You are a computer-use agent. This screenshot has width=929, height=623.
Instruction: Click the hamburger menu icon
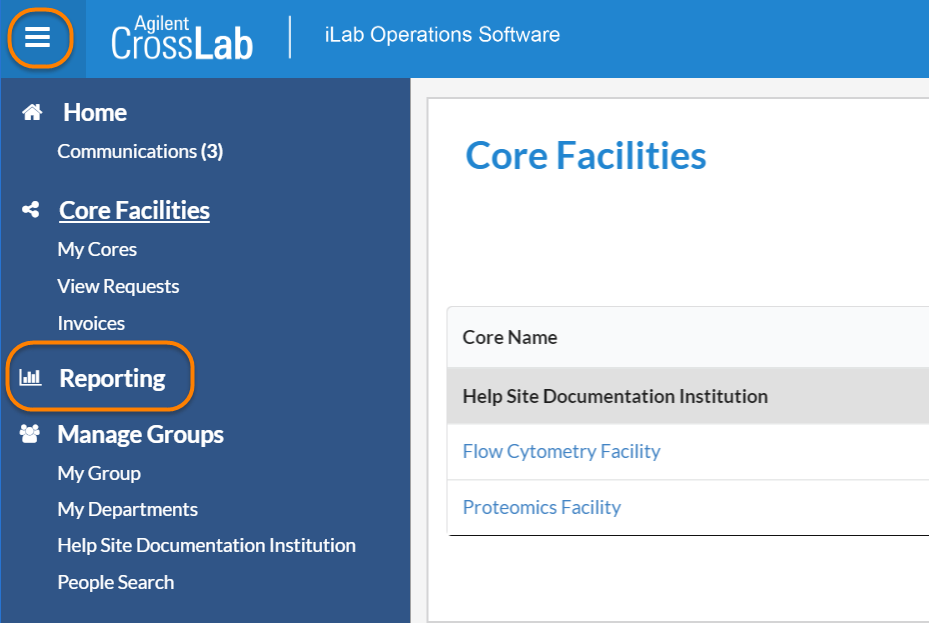38,38
